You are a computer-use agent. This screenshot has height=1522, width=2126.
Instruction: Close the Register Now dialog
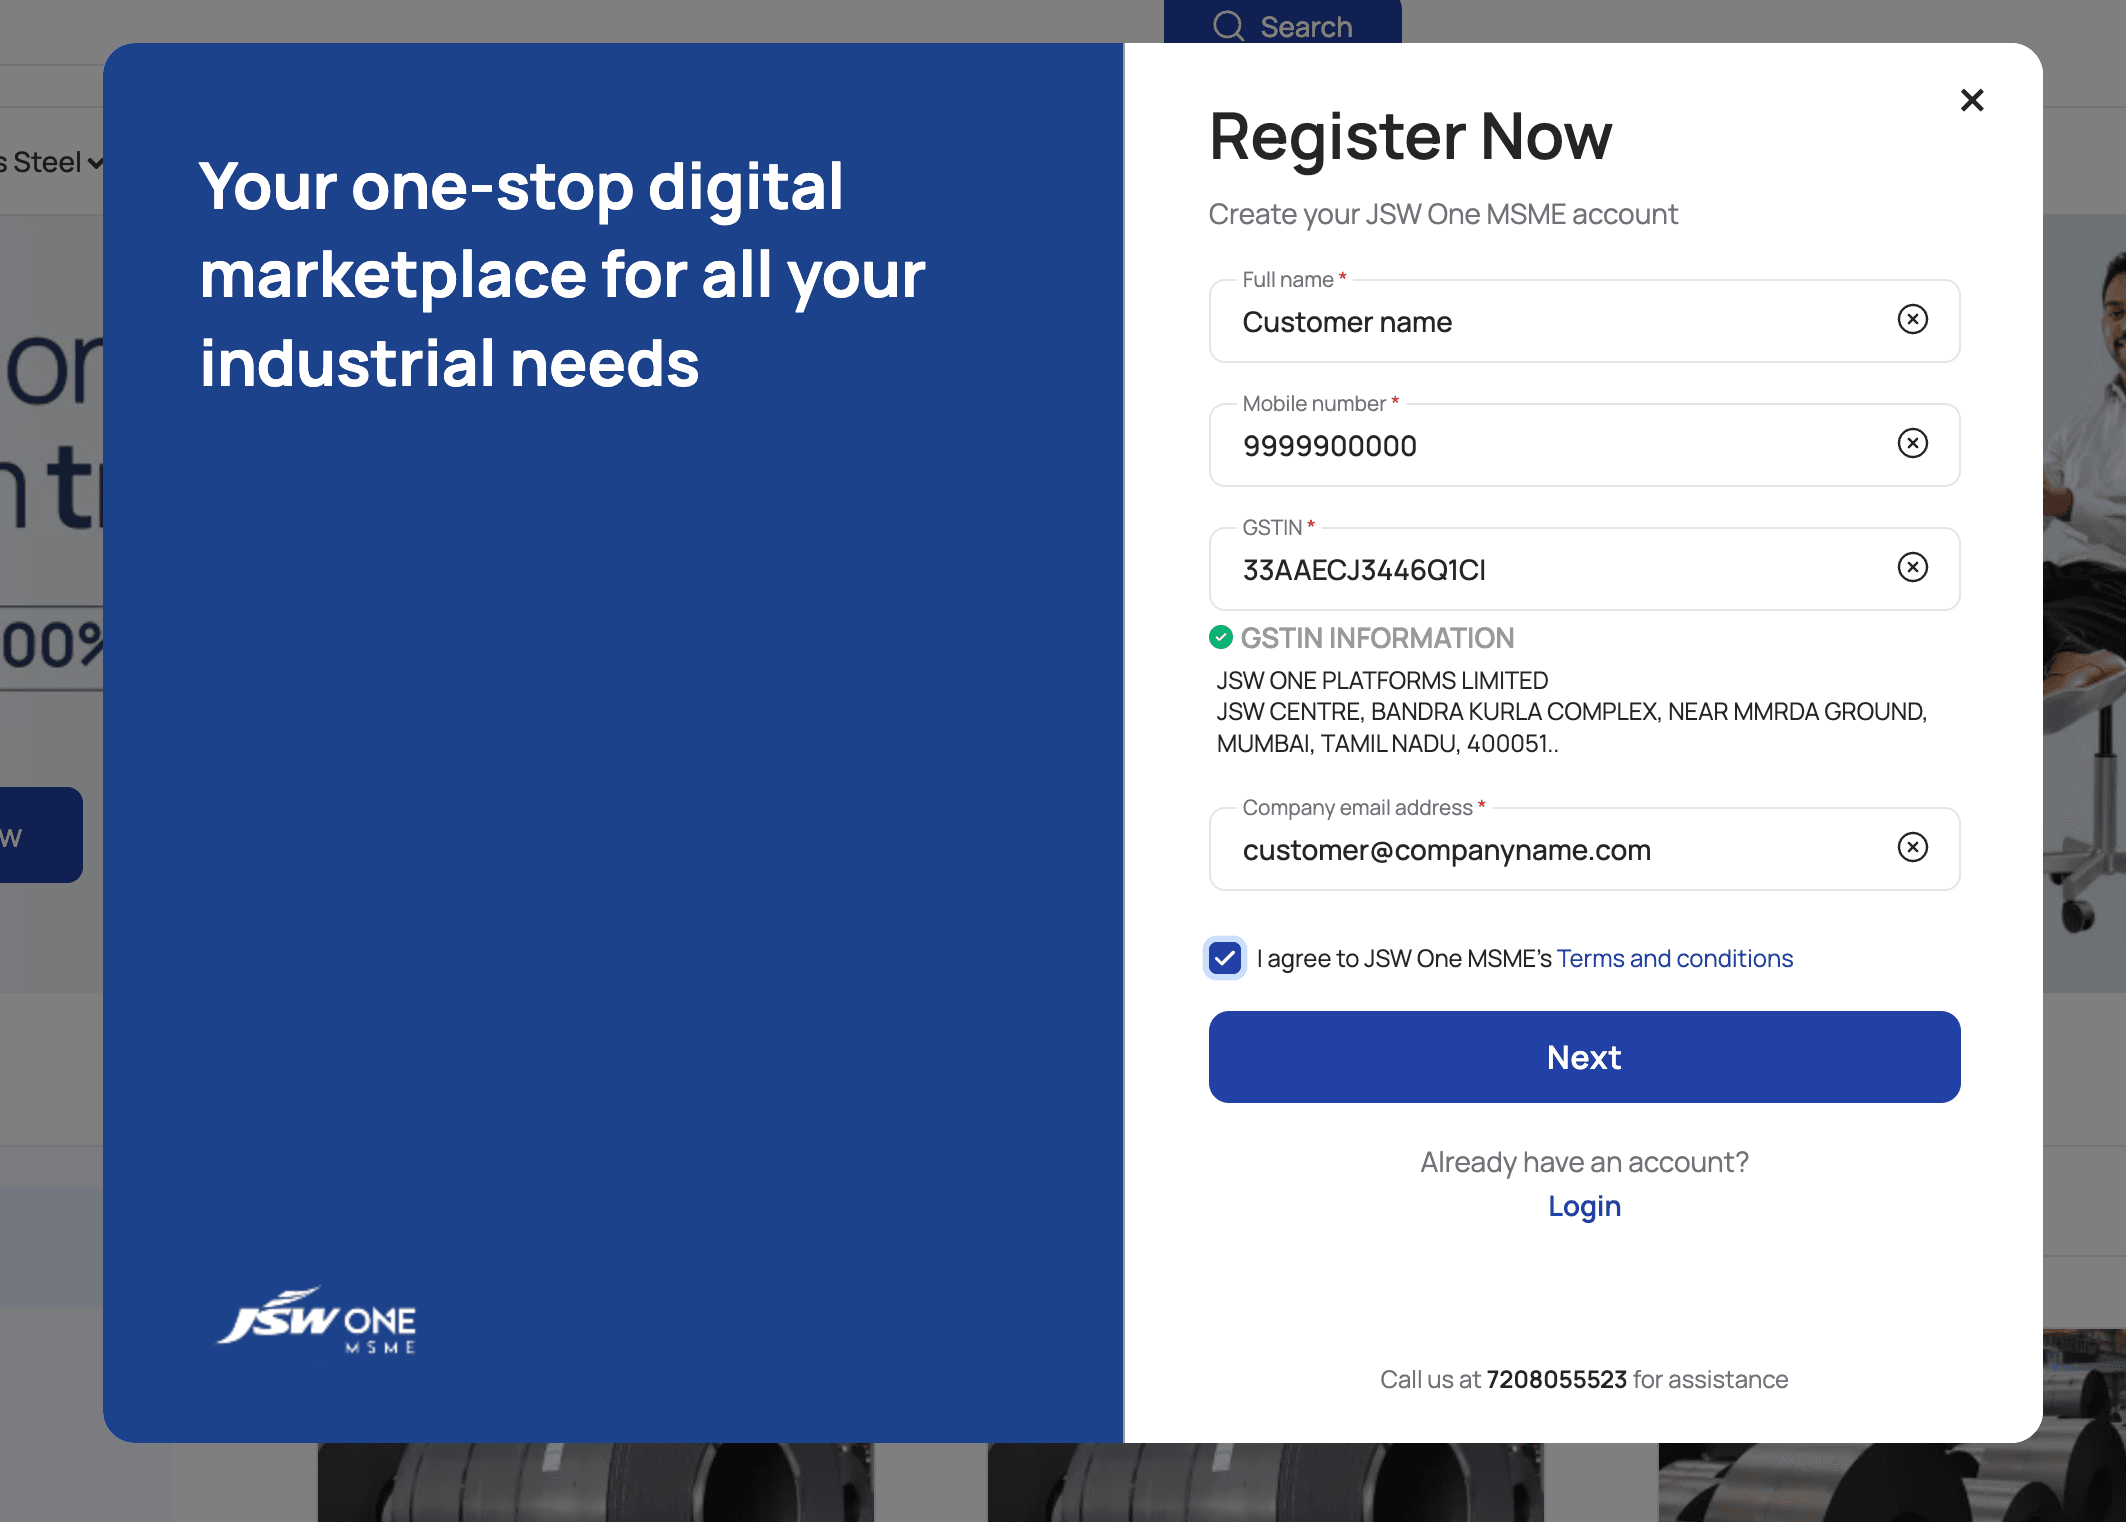click(1971, 100)
